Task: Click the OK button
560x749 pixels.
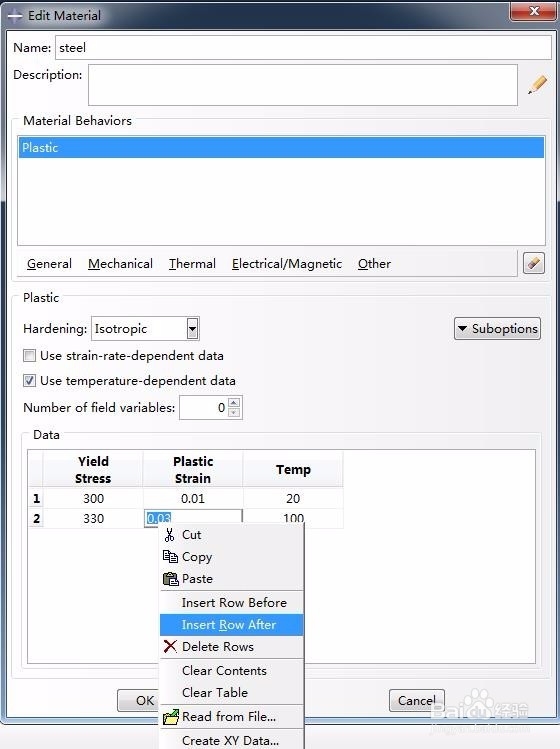Action: pyautogui.click(x=139, y=700)
